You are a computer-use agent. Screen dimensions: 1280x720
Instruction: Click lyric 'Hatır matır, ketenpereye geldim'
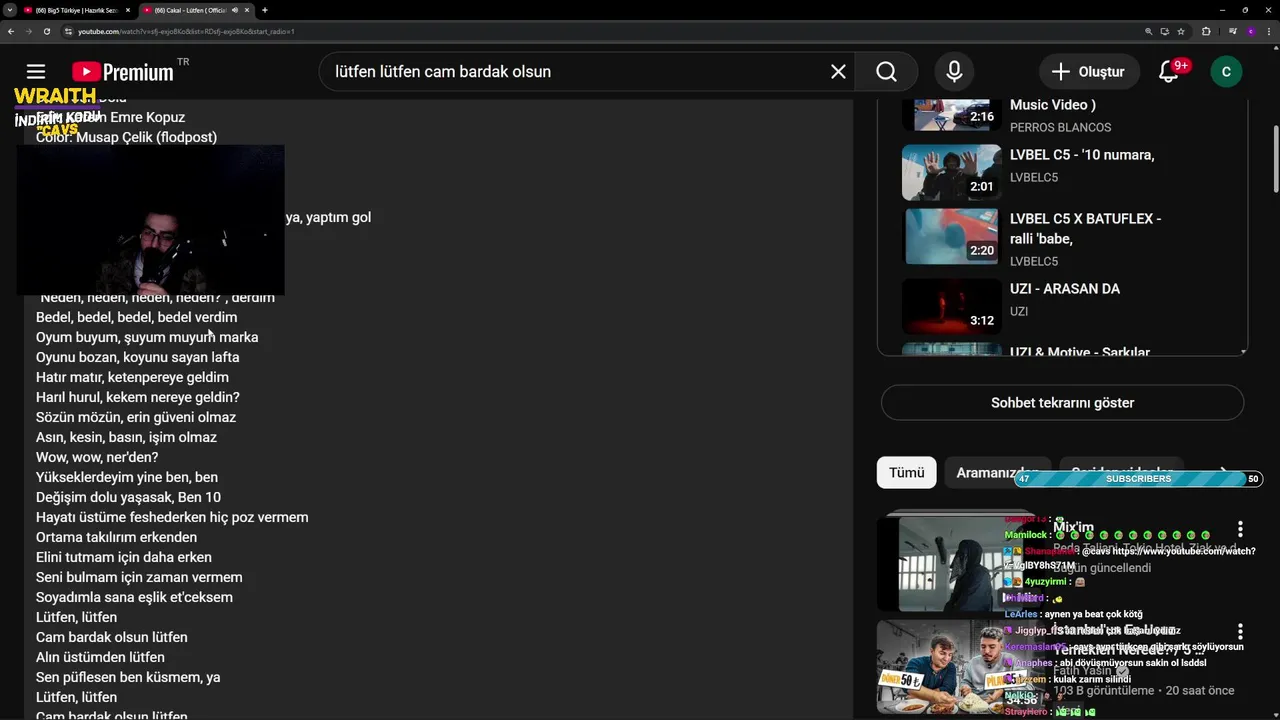132,377
